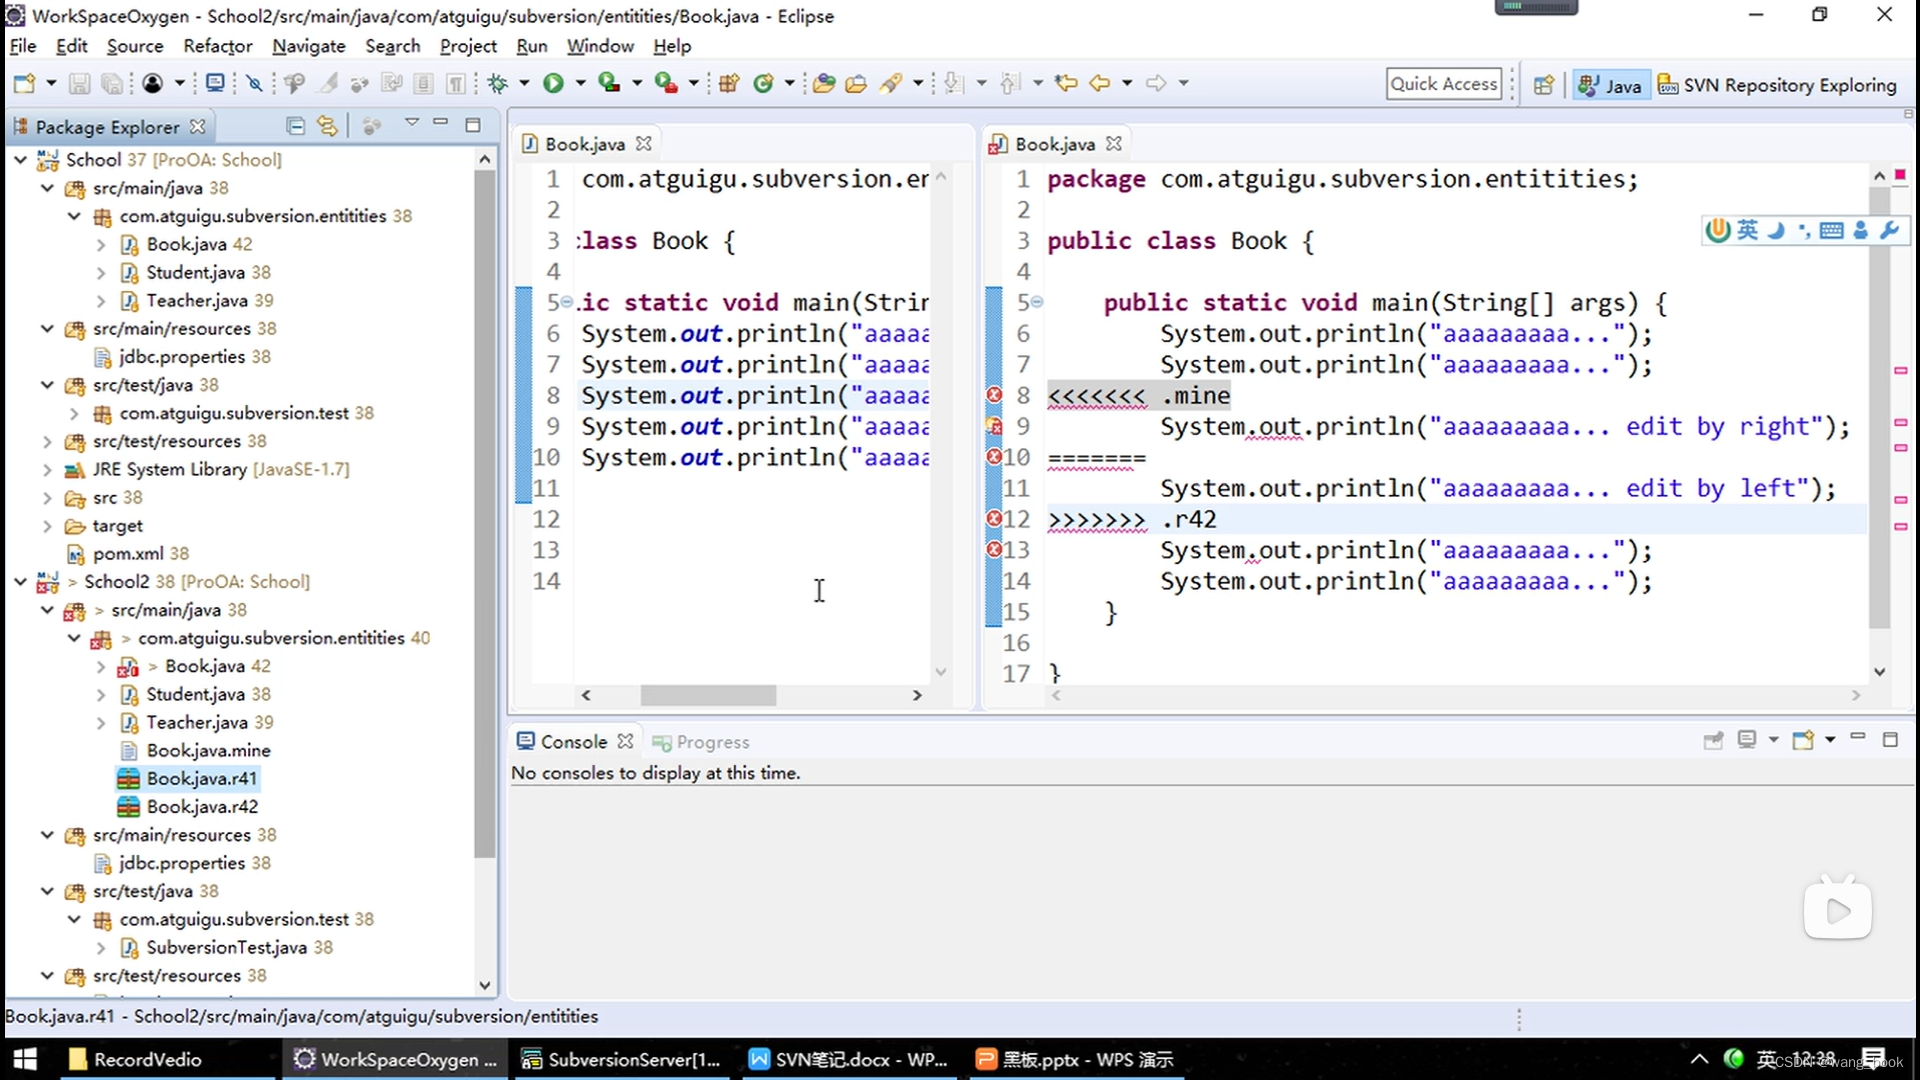Click the Back navigation arrow
Image resolution: width=1920 pixels, height=1080 pixels.
click(1100, 83)
